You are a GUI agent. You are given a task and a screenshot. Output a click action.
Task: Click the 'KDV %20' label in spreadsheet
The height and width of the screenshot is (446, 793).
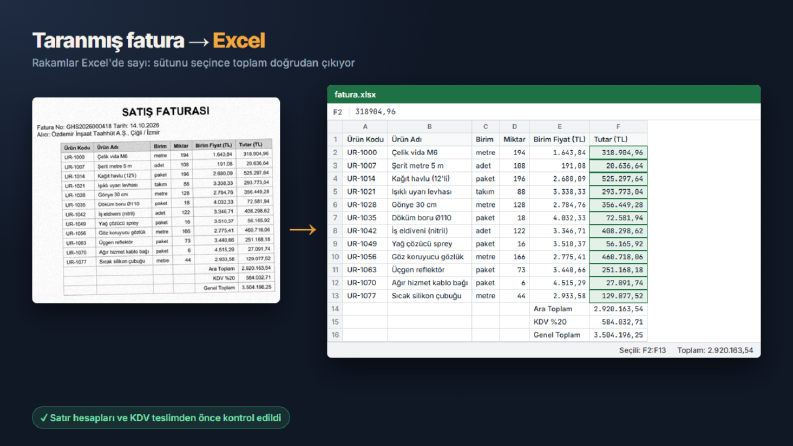[x=559, y=322]
